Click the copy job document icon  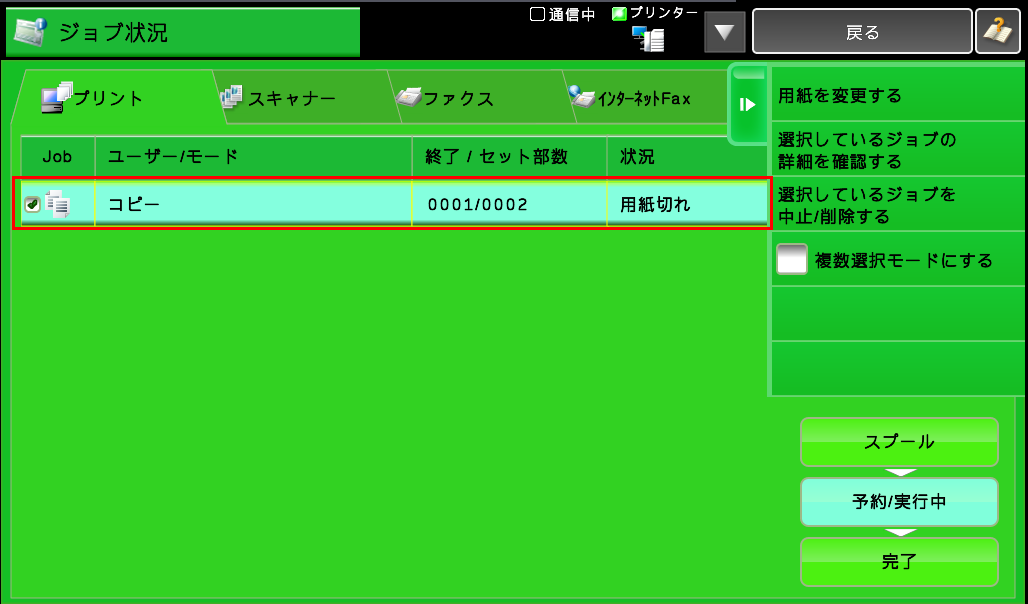pyautogui.click(x=59, y=205)
